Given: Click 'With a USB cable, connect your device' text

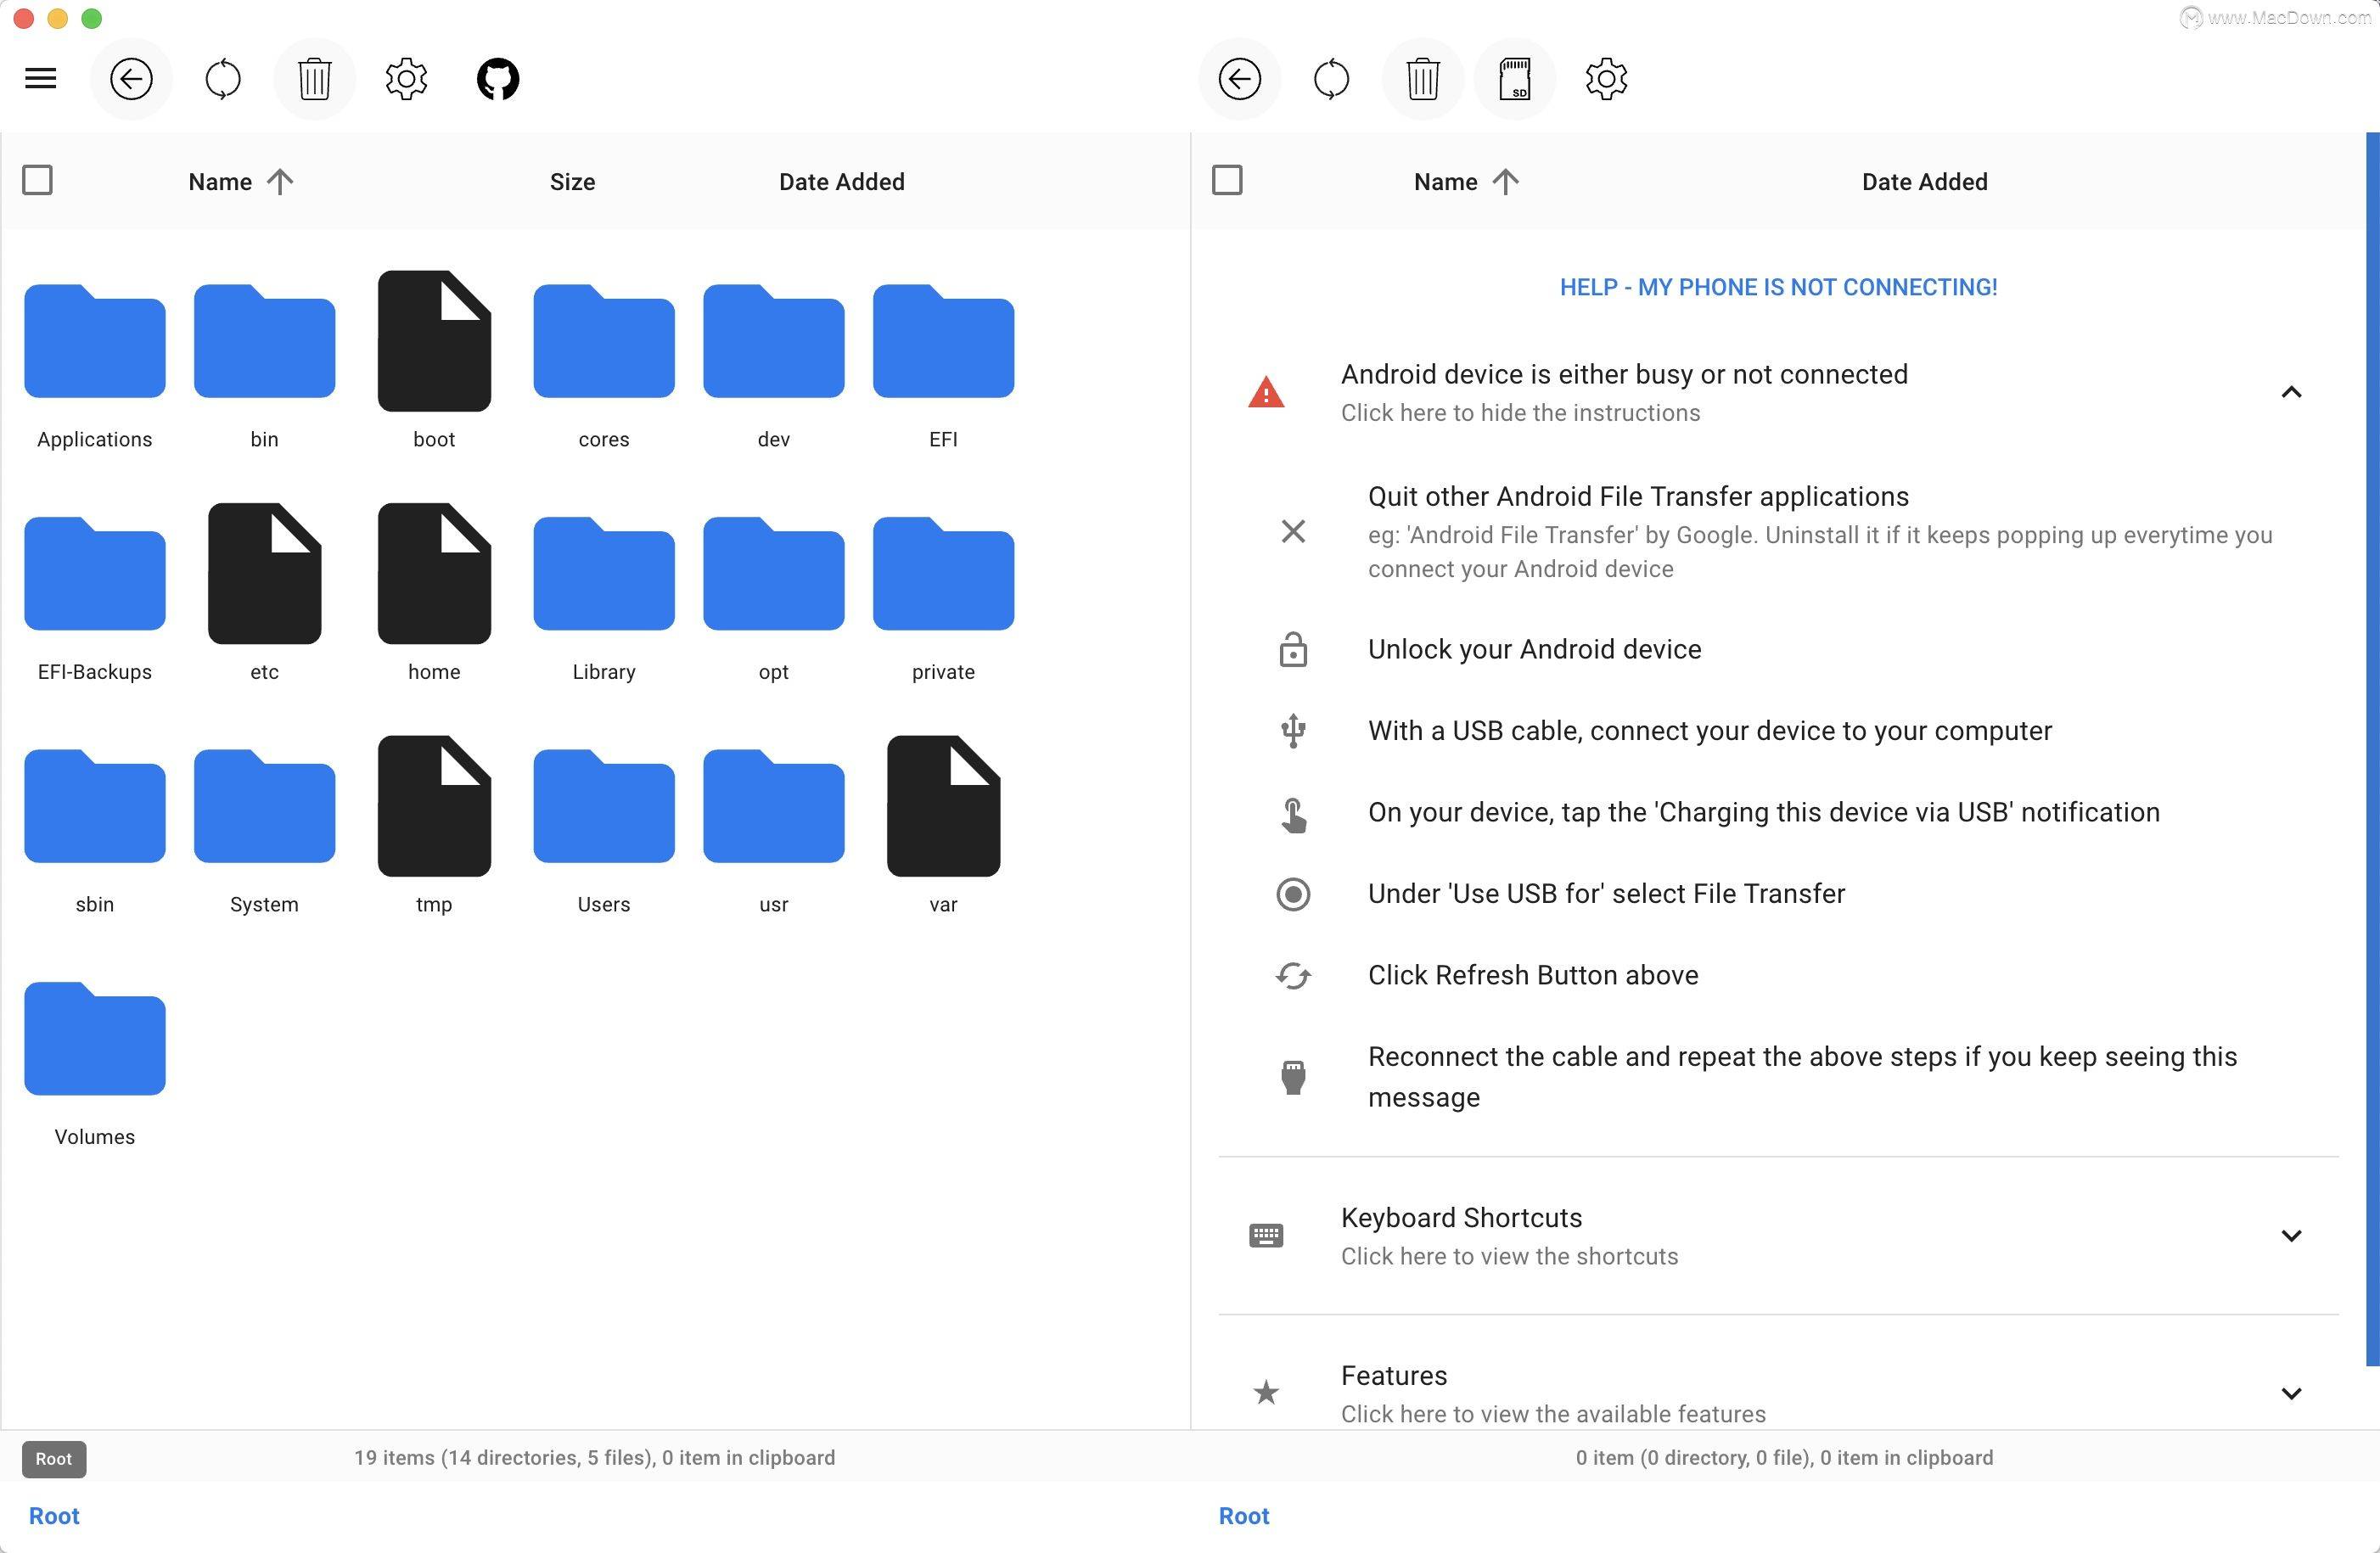Looking at the screenshot, I should click(x=1709, y=731).
